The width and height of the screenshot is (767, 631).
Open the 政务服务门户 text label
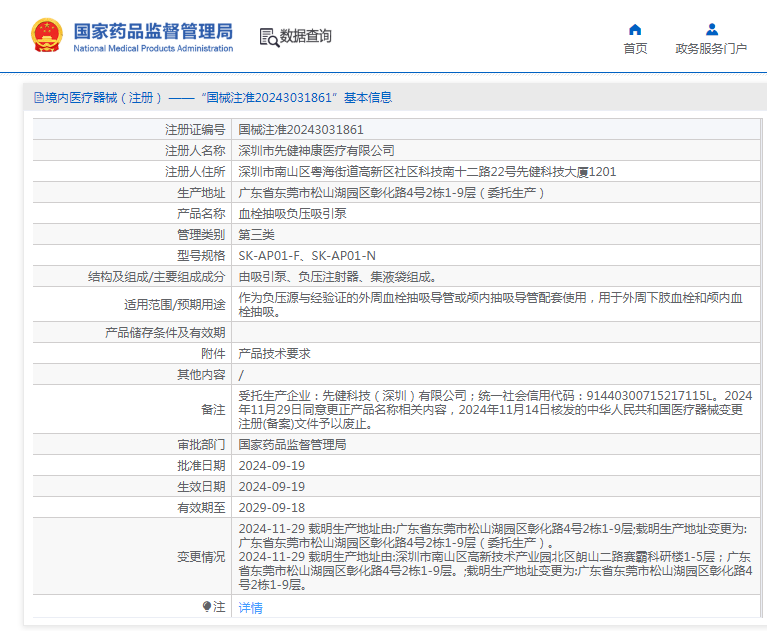click(711, 48)
